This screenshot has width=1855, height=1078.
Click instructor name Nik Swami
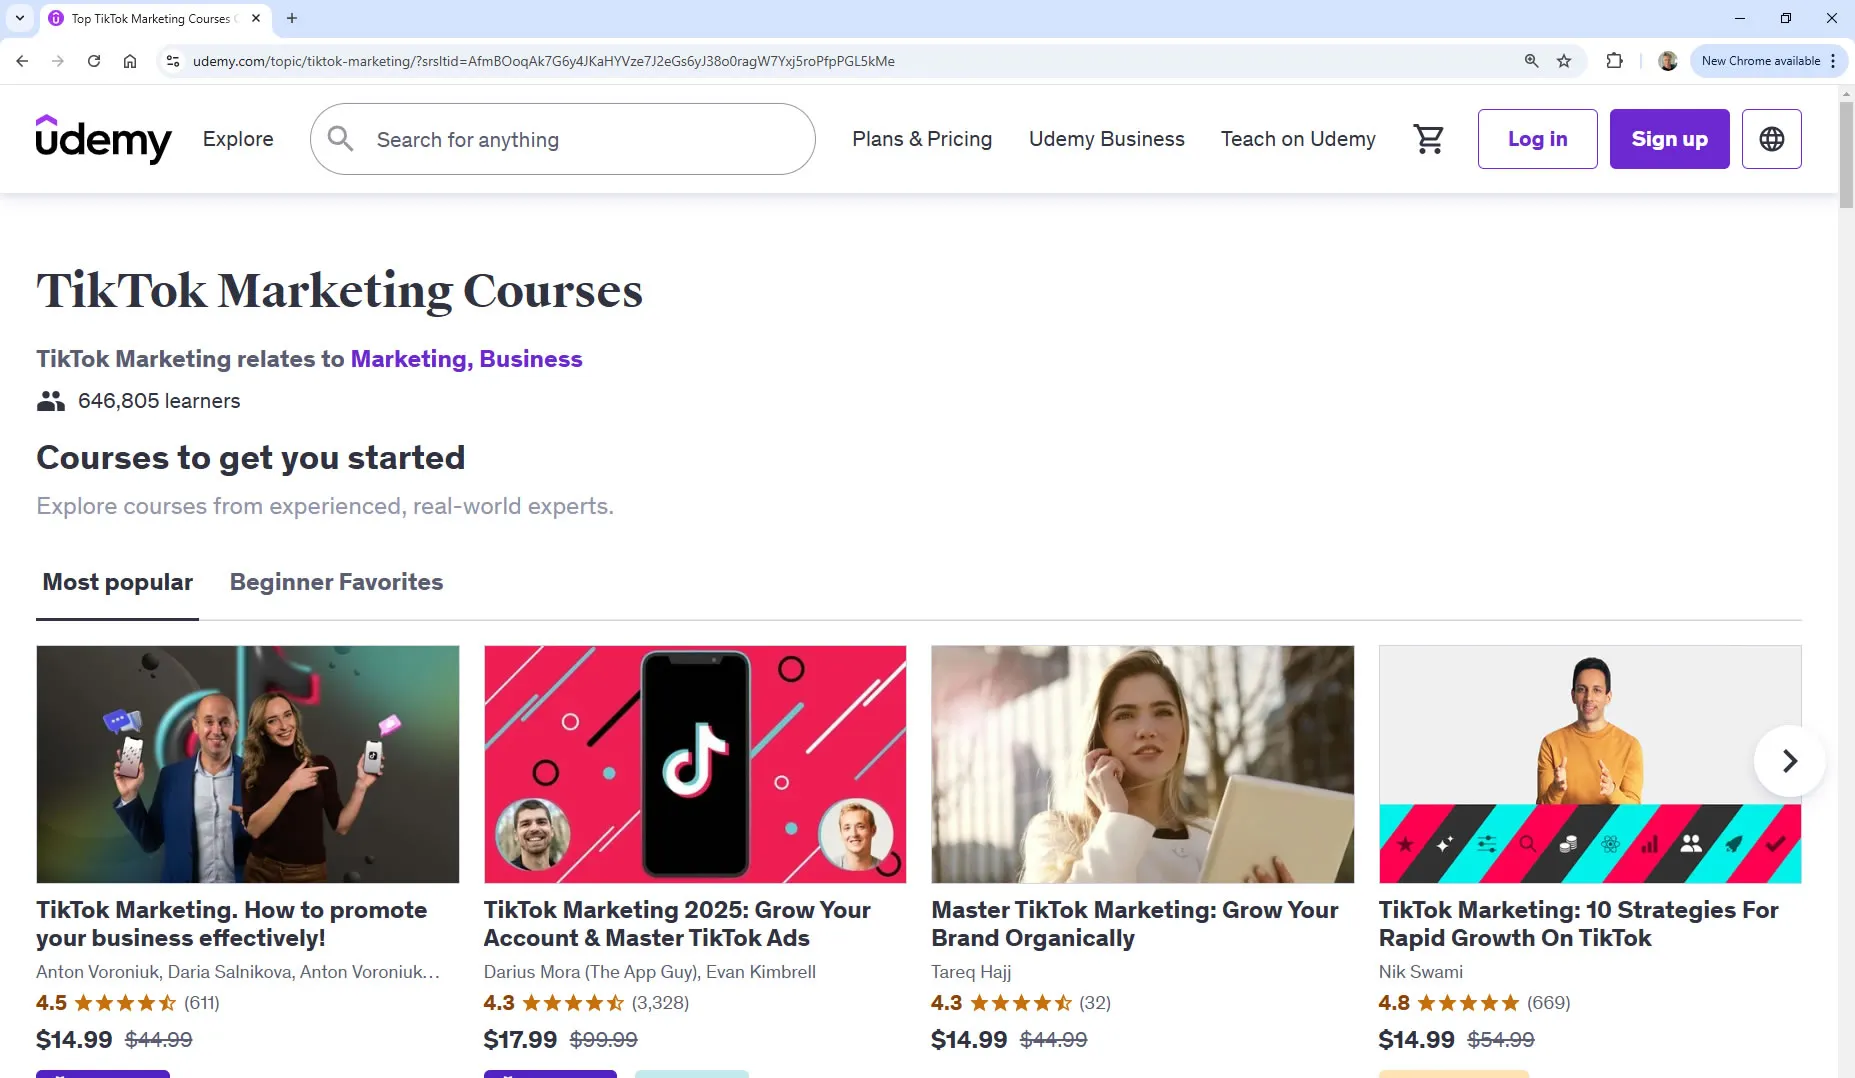pyautogui.click(x=1420, y=972)
